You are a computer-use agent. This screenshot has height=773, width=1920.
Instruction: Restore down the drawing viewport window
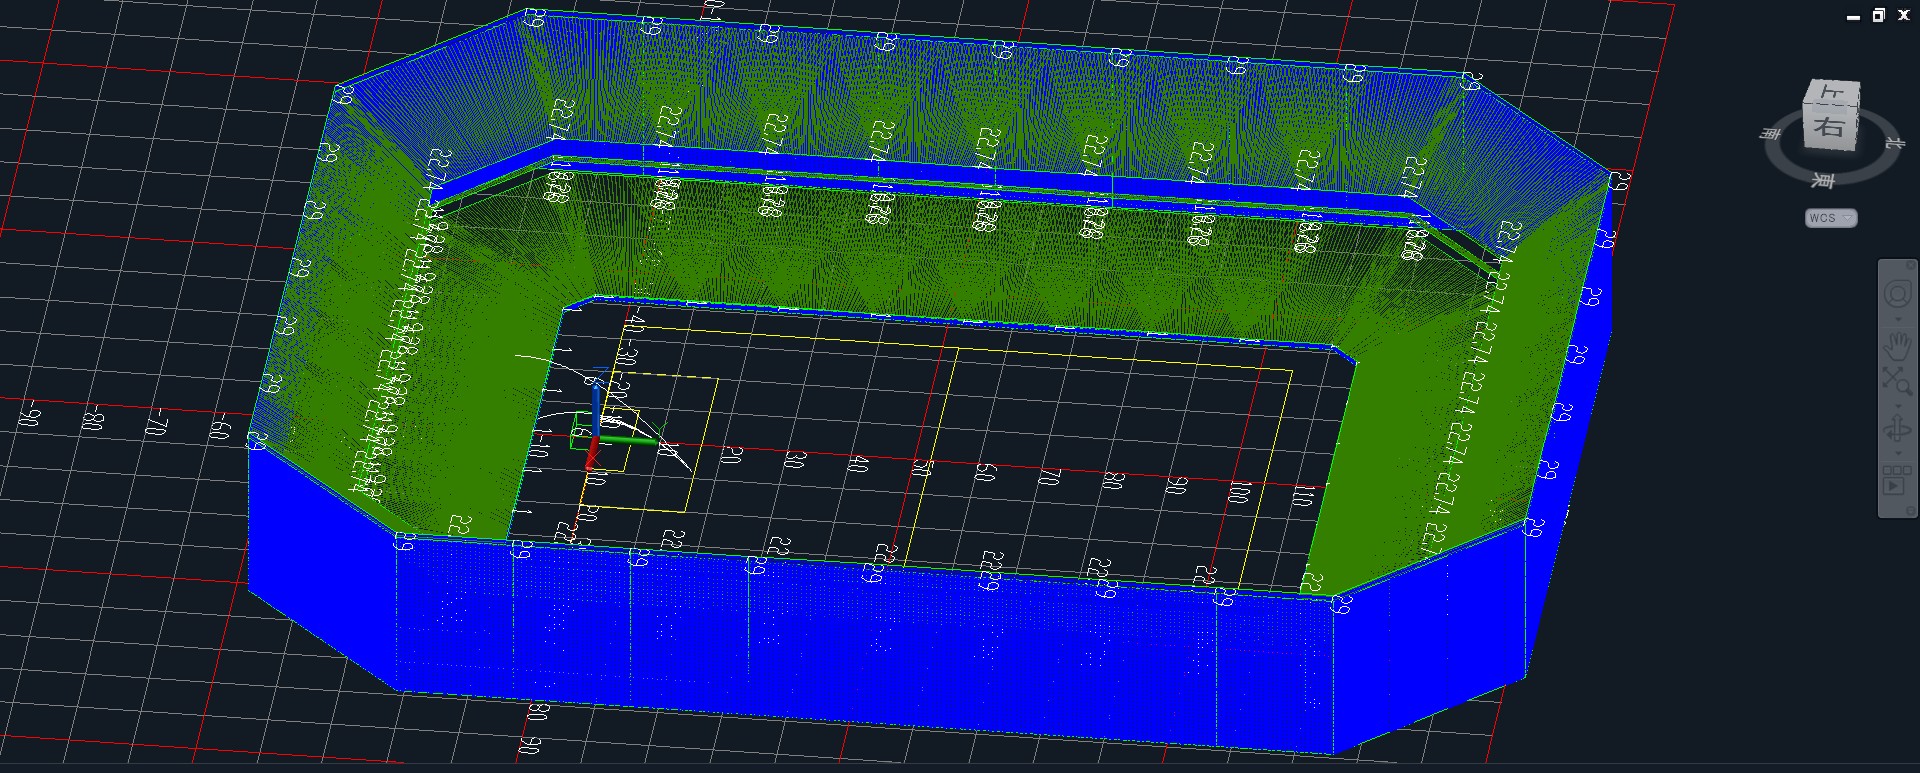tap(1878, 15)
